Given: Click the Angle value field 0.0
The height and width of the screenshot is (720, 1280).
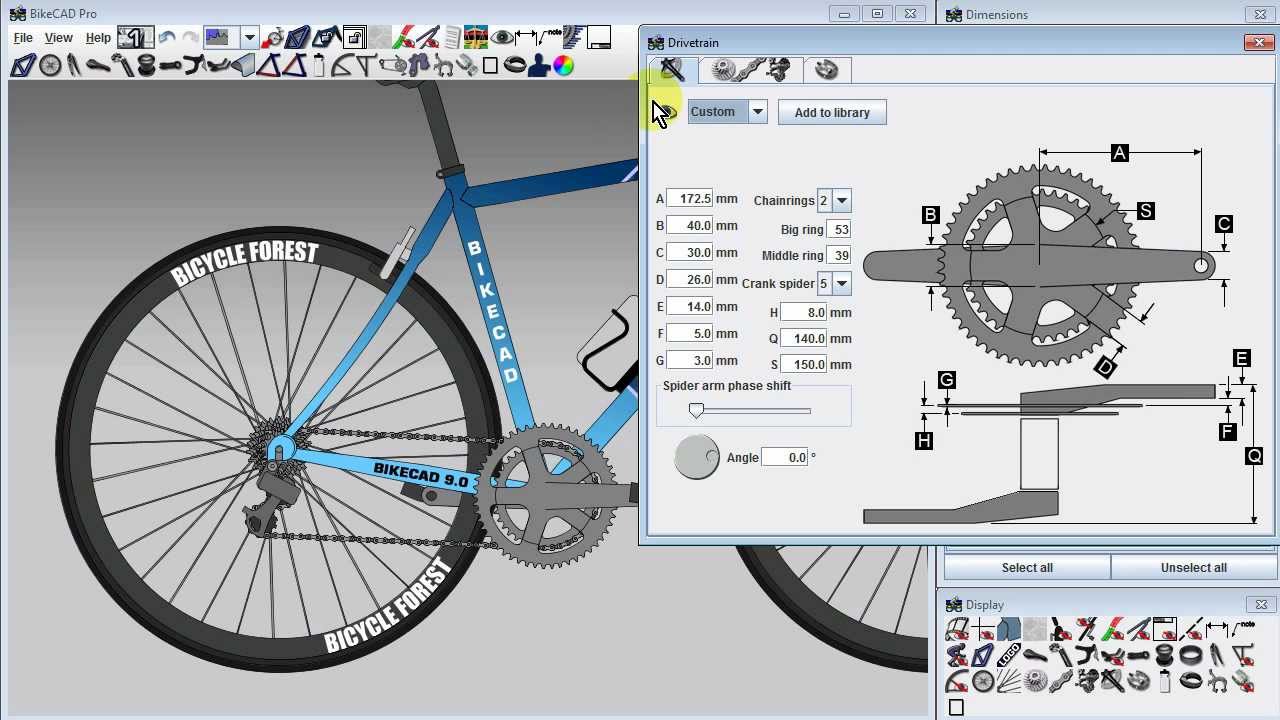Looking at the screenshot, I should click(x=785, y=458).
